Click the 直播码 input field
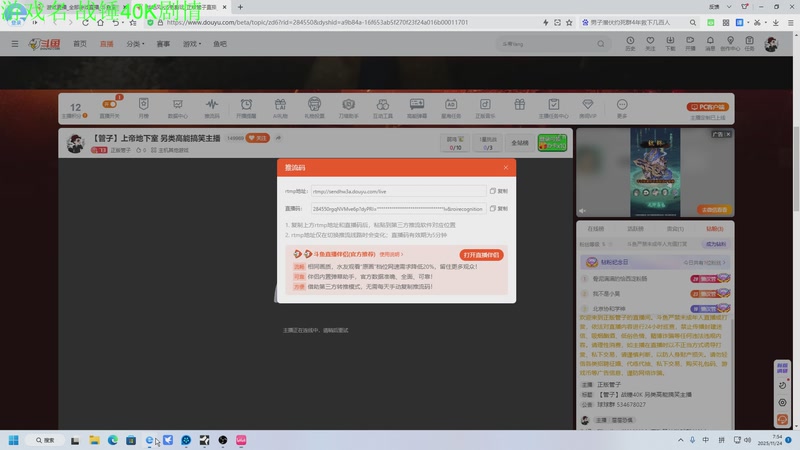800x450 pixels. (x=398, y=209)
